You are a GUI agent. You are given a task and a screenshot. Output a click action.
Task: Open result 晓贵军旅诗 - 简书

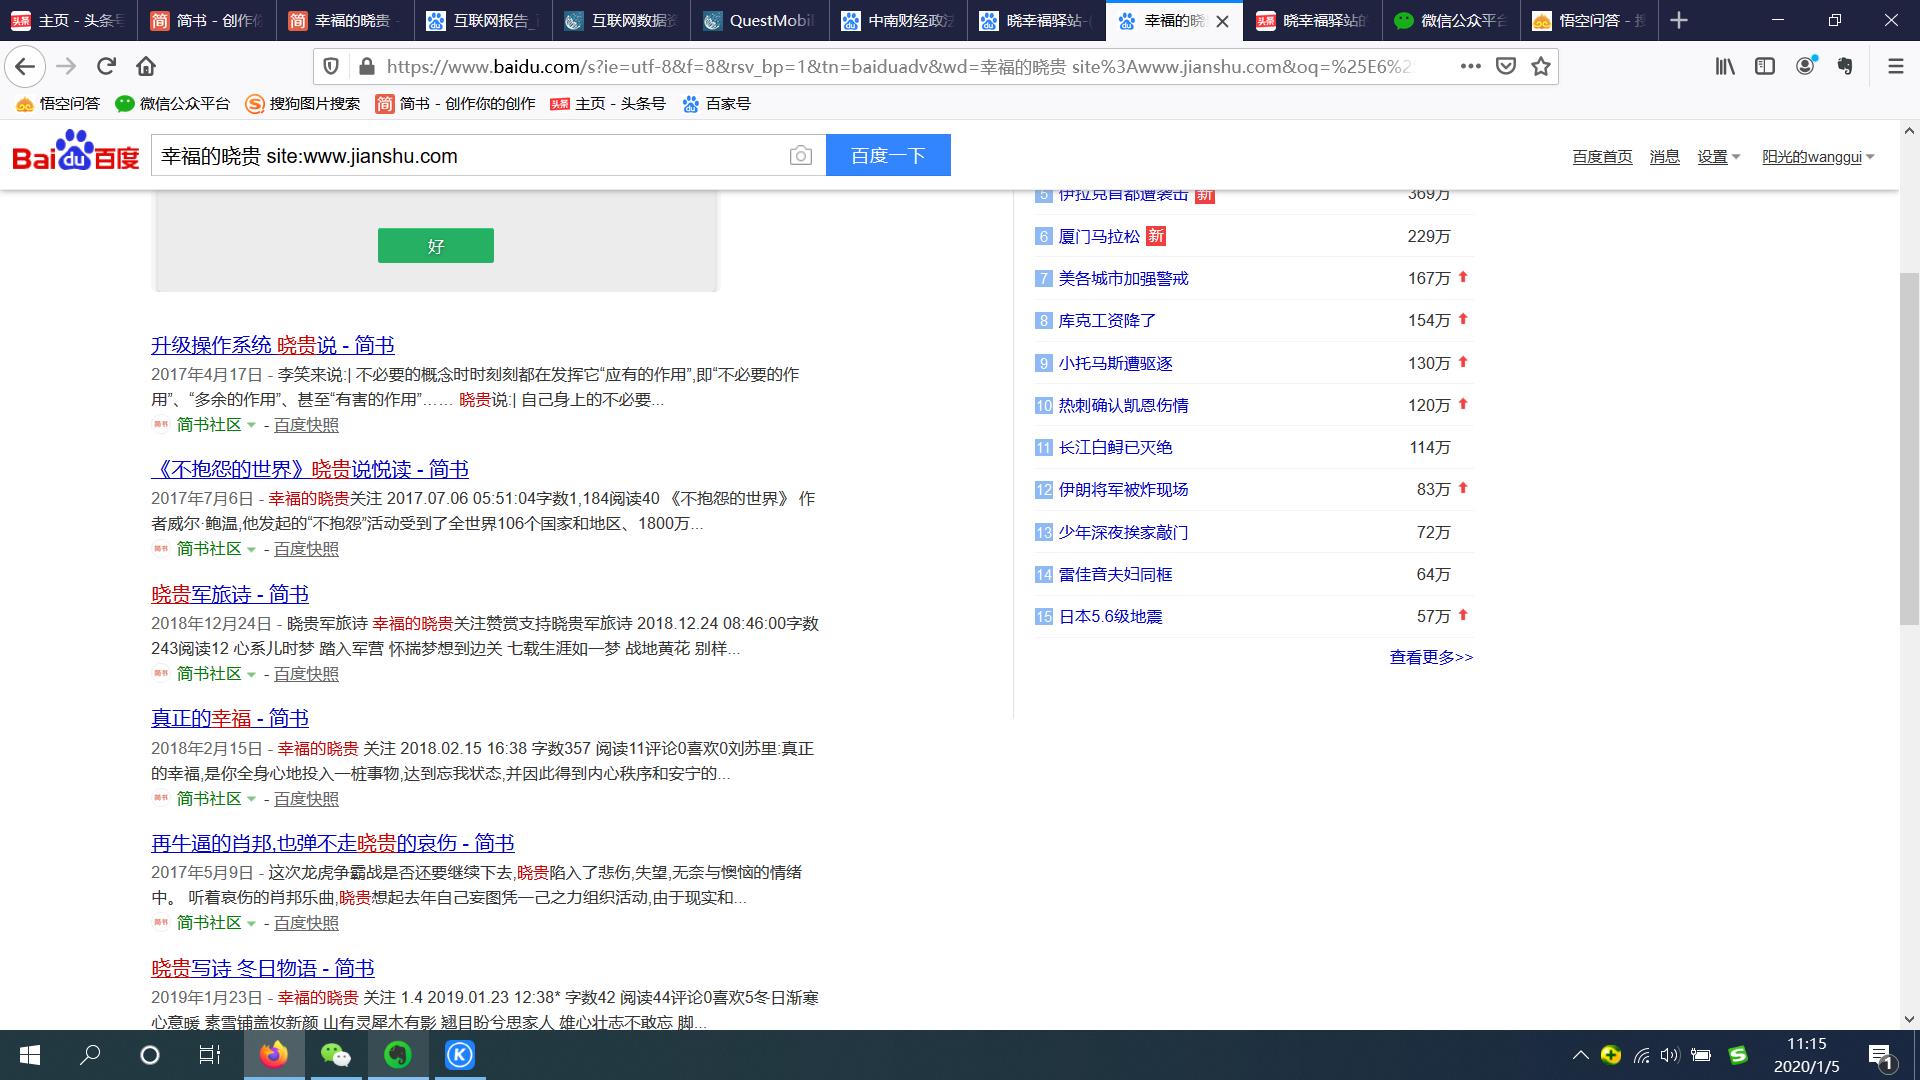click(230, 595)
